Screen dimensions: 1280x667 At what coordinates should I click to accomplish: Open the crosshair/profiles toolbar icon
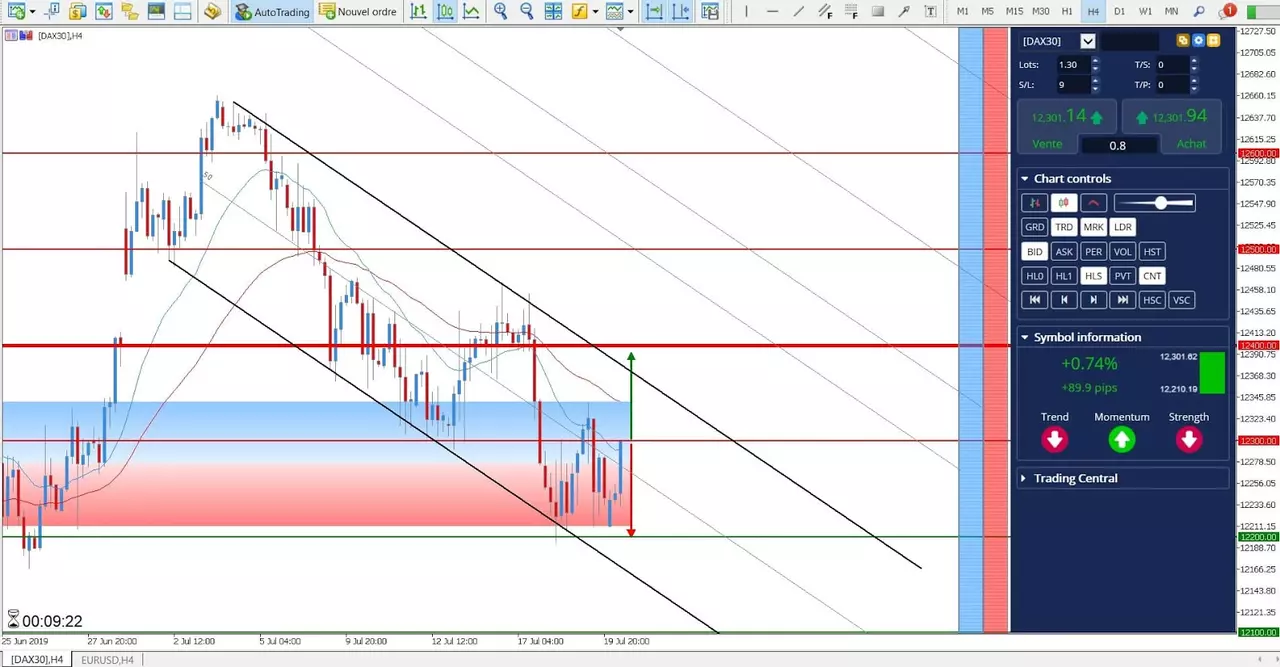pos(52,12)
